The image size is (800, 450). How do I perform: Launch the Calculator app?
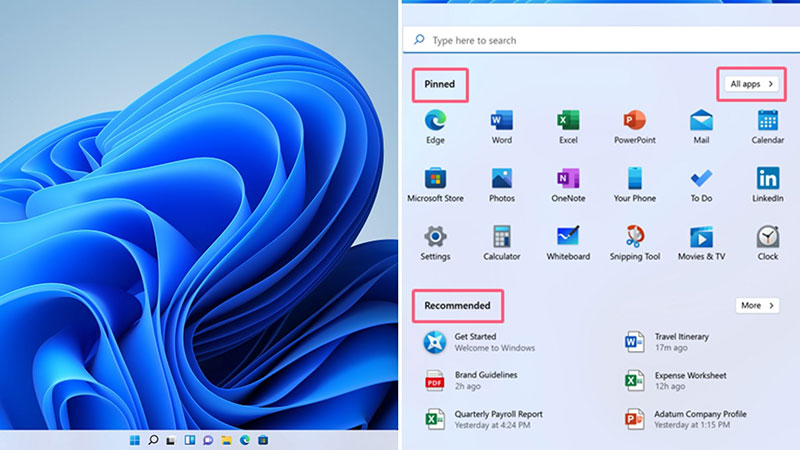click(x=502, y=243)
